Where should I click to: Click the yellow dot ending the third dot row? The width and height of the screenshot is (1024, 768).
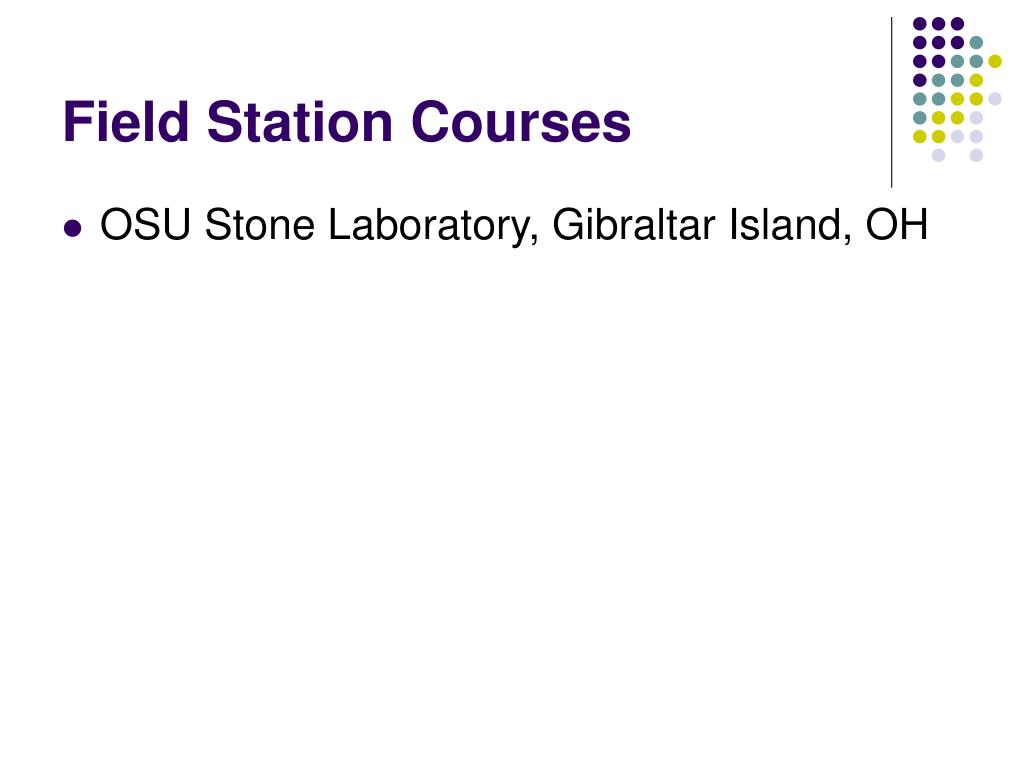point(995,61)
